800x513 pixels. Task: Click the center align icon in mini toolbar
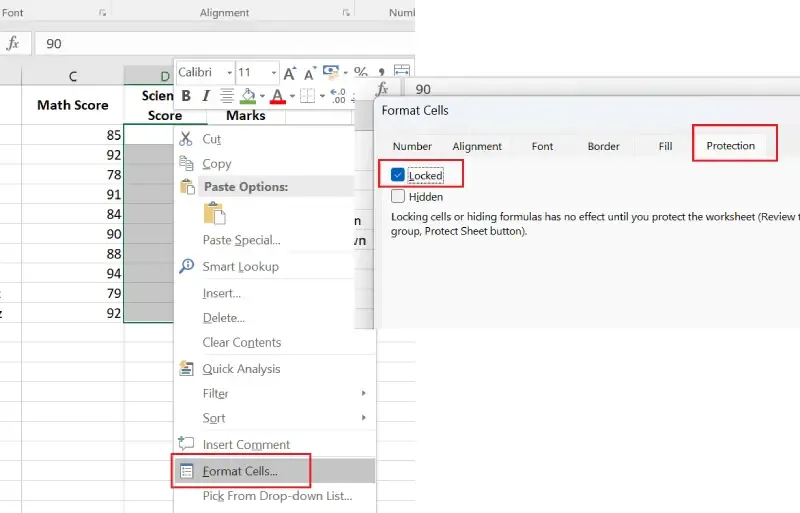227,95
